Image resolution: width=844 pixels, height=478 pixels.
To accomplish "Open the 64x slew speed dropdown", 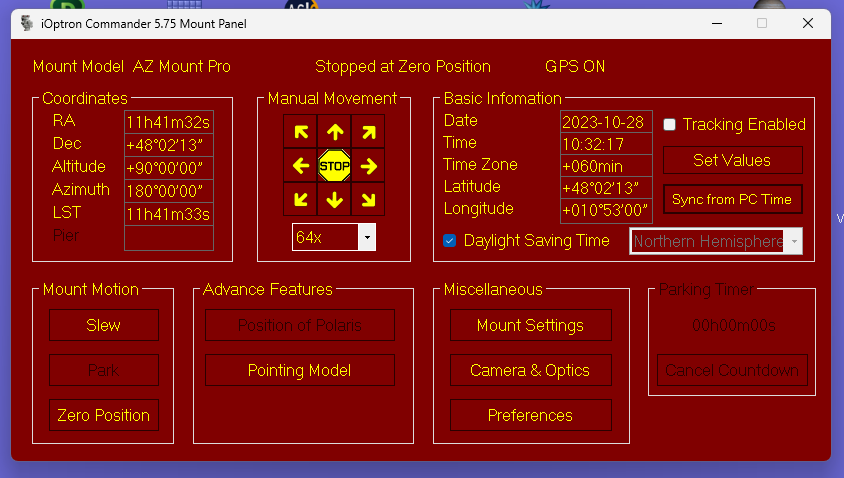I will click(x=367, y=237).
